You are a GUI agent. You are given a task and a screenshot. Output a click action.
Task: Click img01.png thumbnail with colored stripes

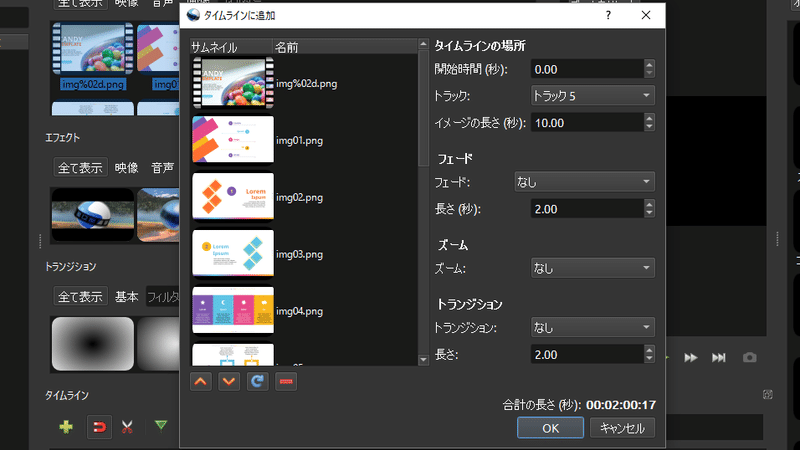(x=233, y=139)
